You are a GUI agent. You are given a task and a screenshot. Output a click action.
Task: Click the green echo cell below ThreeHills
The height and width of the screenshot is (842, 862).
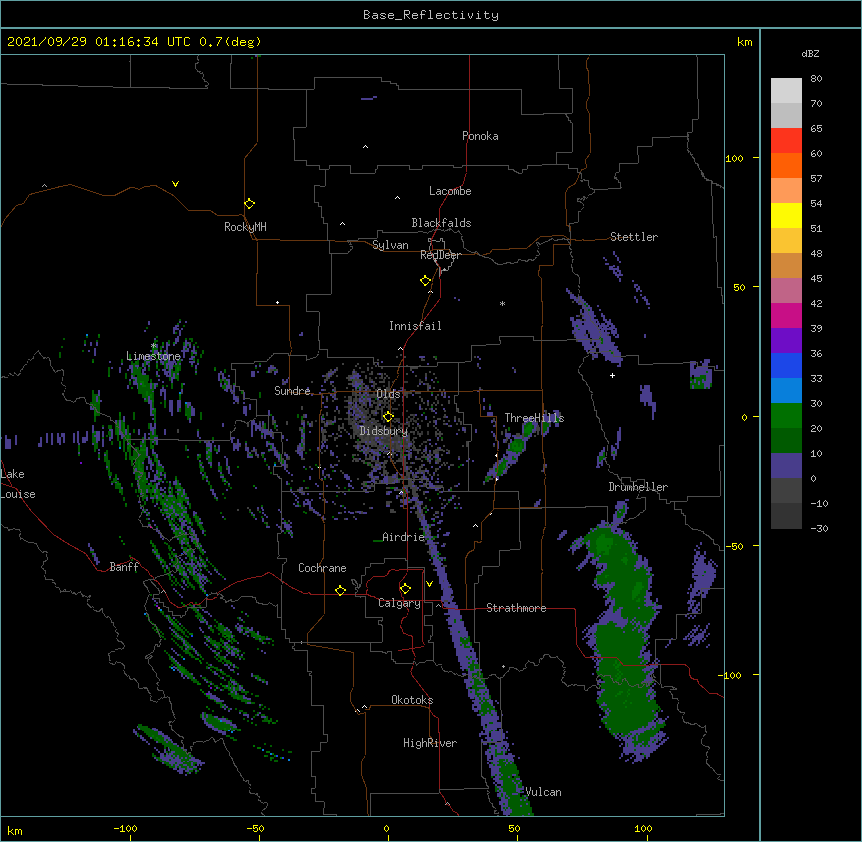[x=517, y=444]
